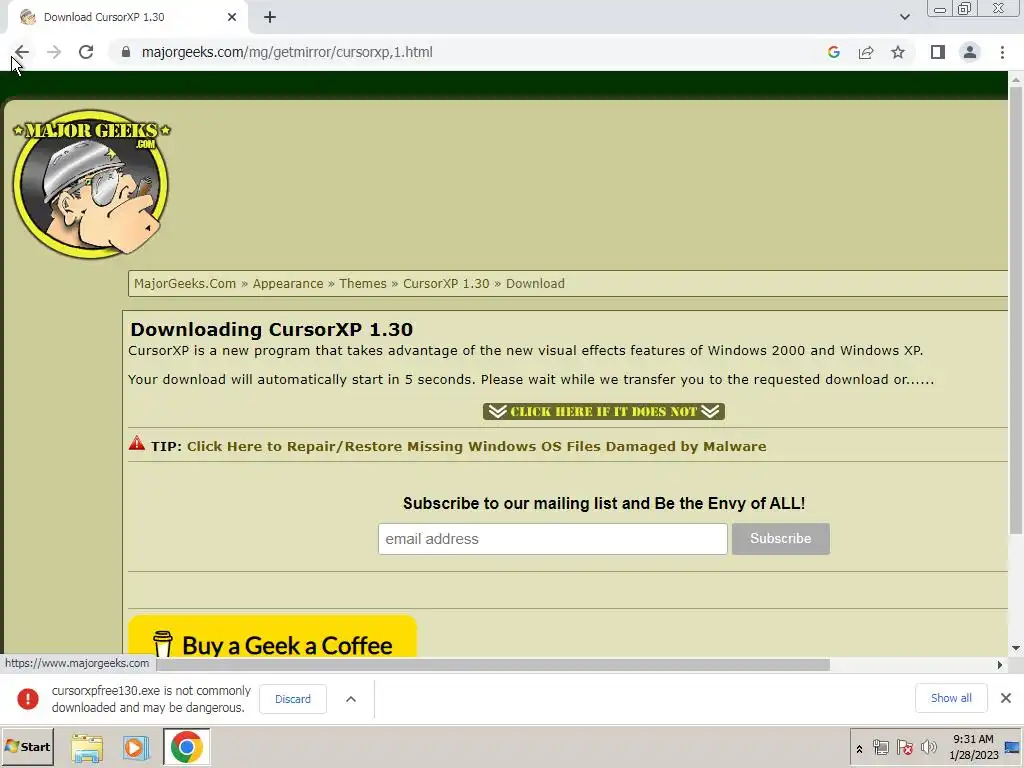Viewport: 1024px width, 768px height.
Task: Reload the page with the refresh icon
Action: [x=86, y=52]
